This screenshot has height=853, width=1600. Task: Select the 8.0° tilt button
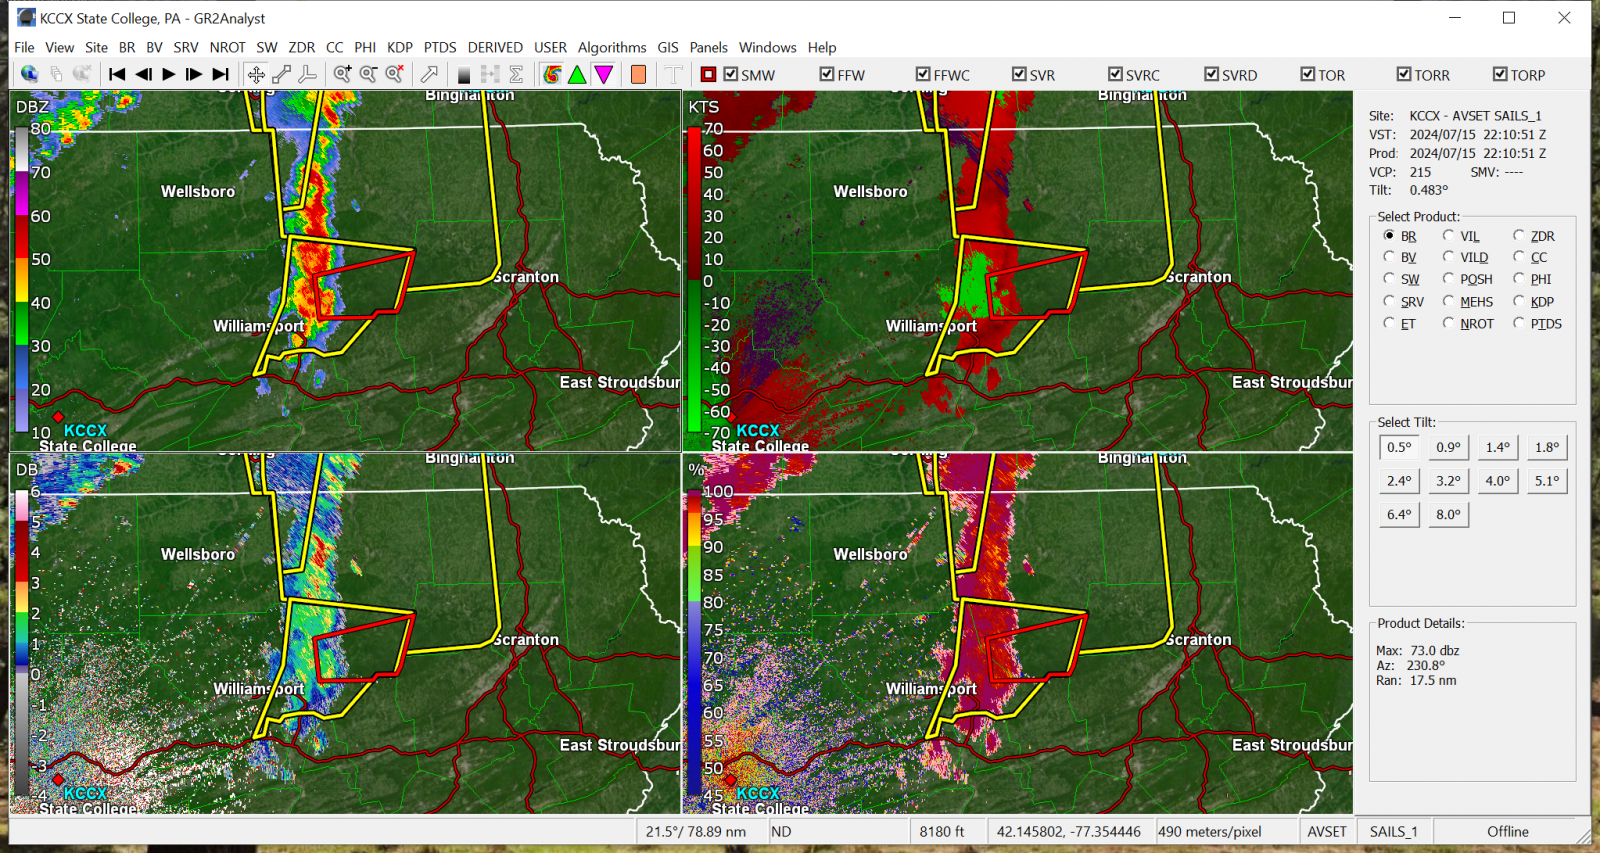1448,514
